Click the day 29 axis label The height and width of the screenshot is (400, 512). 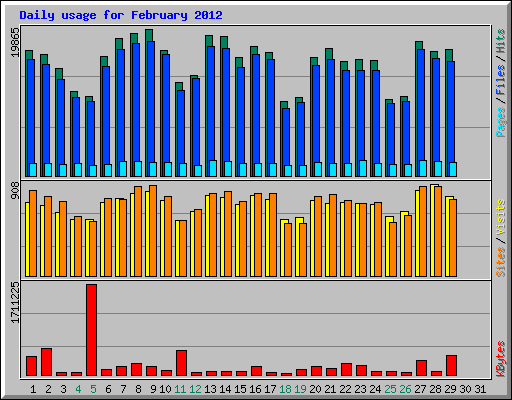[x=450, y=389]
